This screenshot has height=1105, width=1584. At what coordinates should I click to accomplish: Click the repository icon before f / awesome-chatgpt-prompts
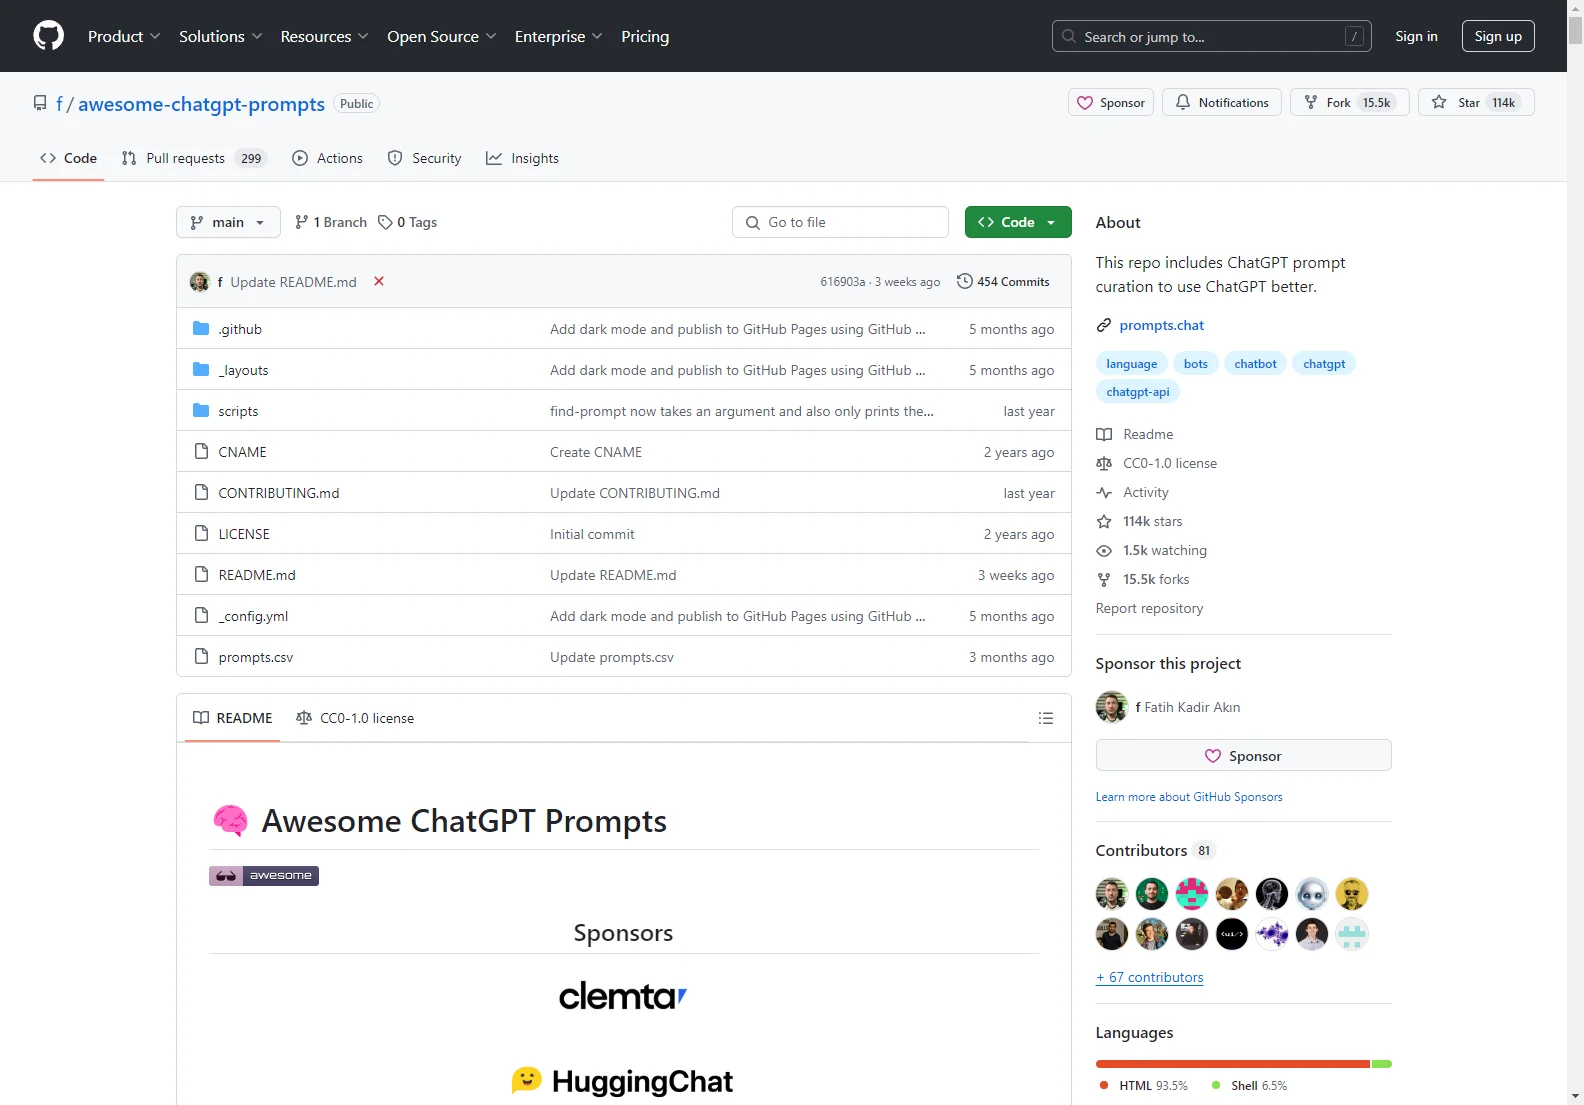[x=40, y=103]
